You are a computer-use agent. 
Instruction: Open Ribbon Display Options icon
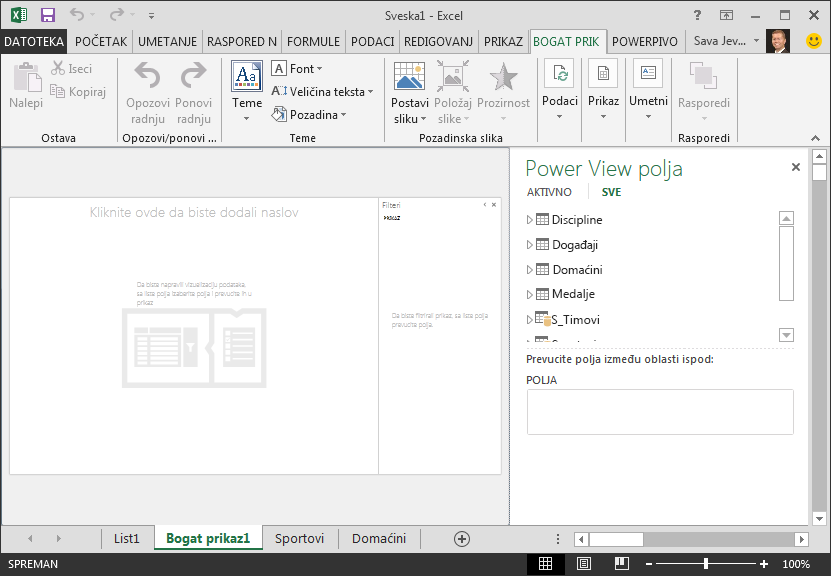[726, 15]
